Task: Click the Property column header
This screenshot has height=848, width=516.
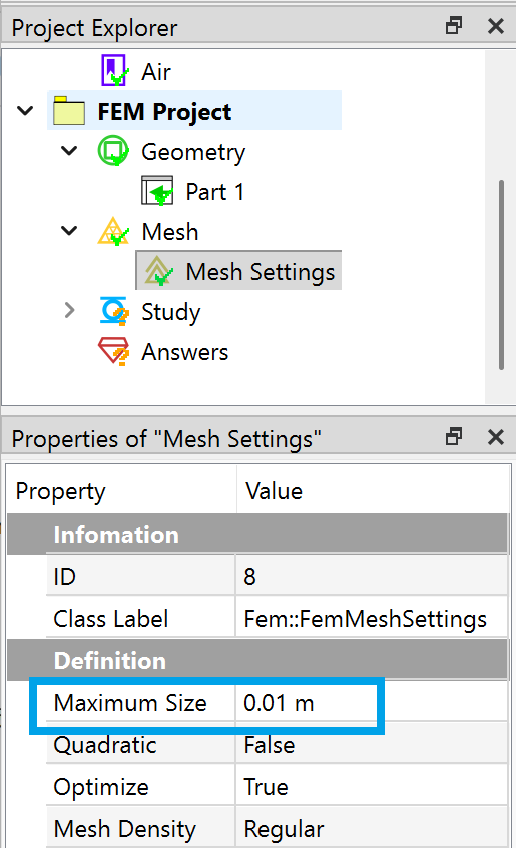Action: 121,491
